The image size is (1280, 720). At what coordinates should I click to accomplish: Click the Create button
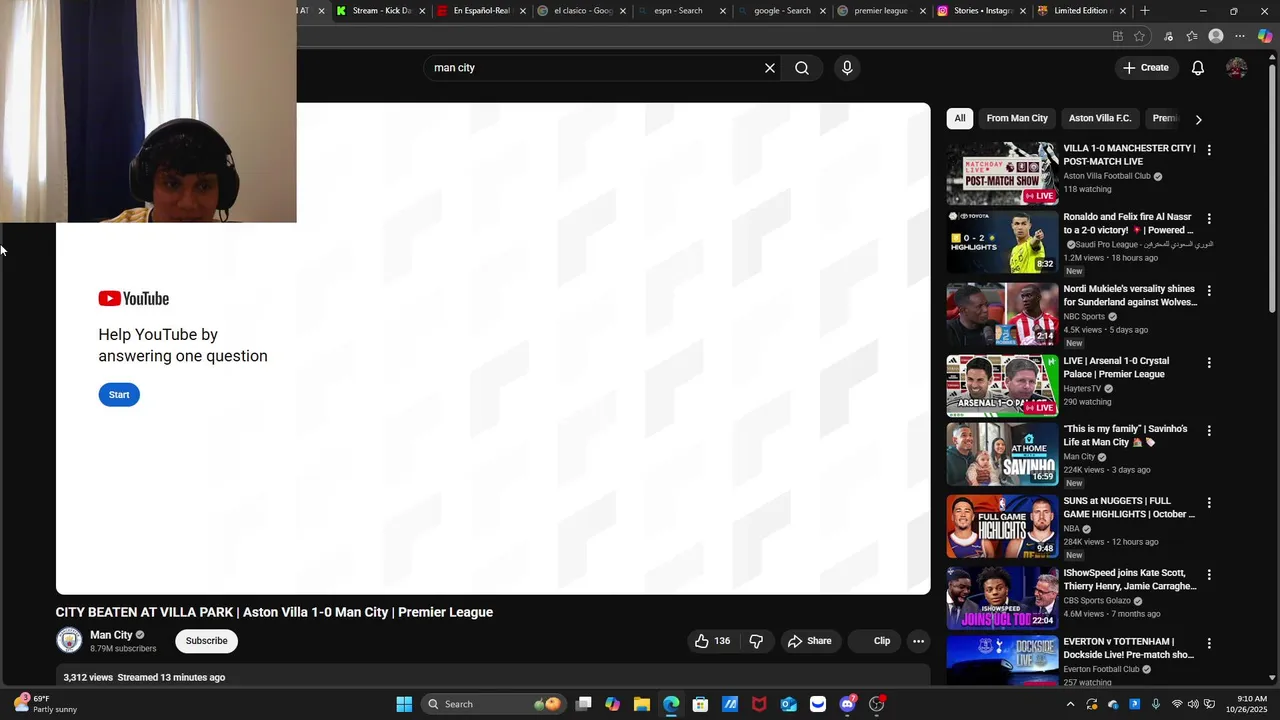[1146, 68]
